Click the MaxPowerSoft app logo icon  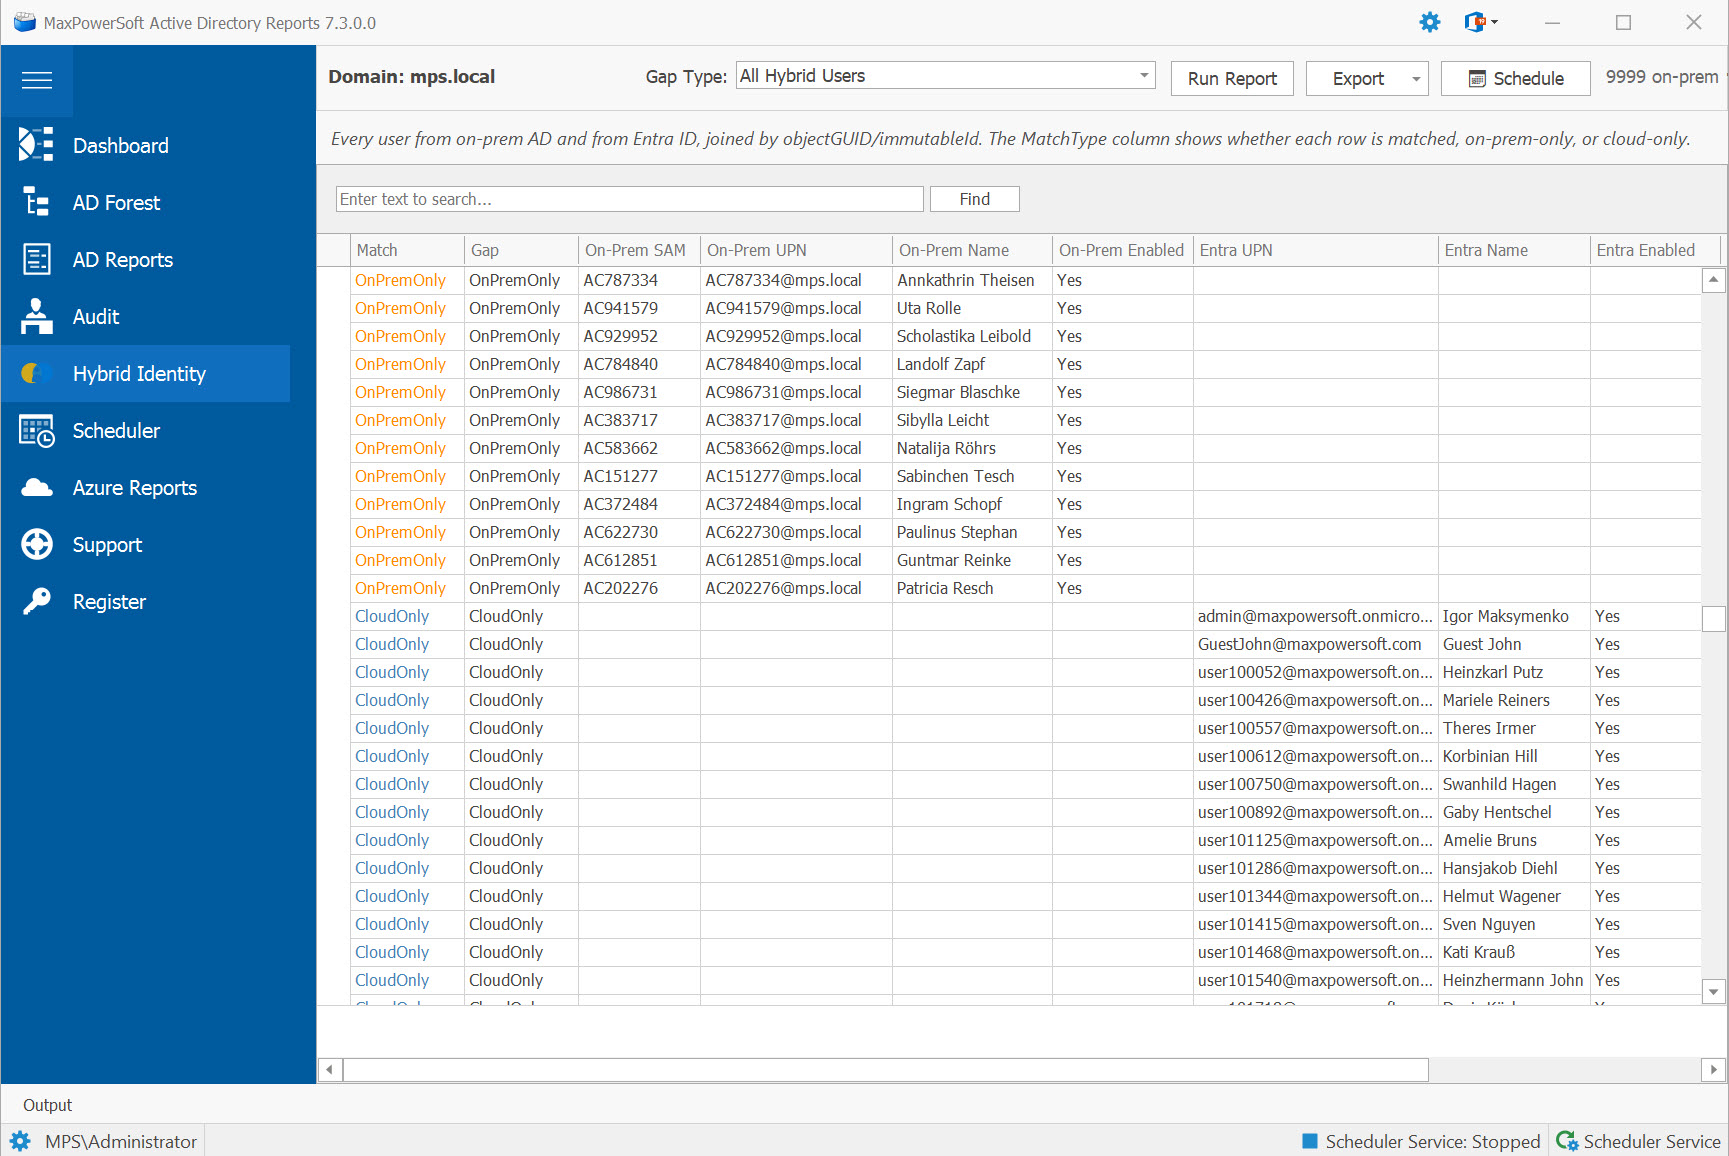tap(24, 22)
